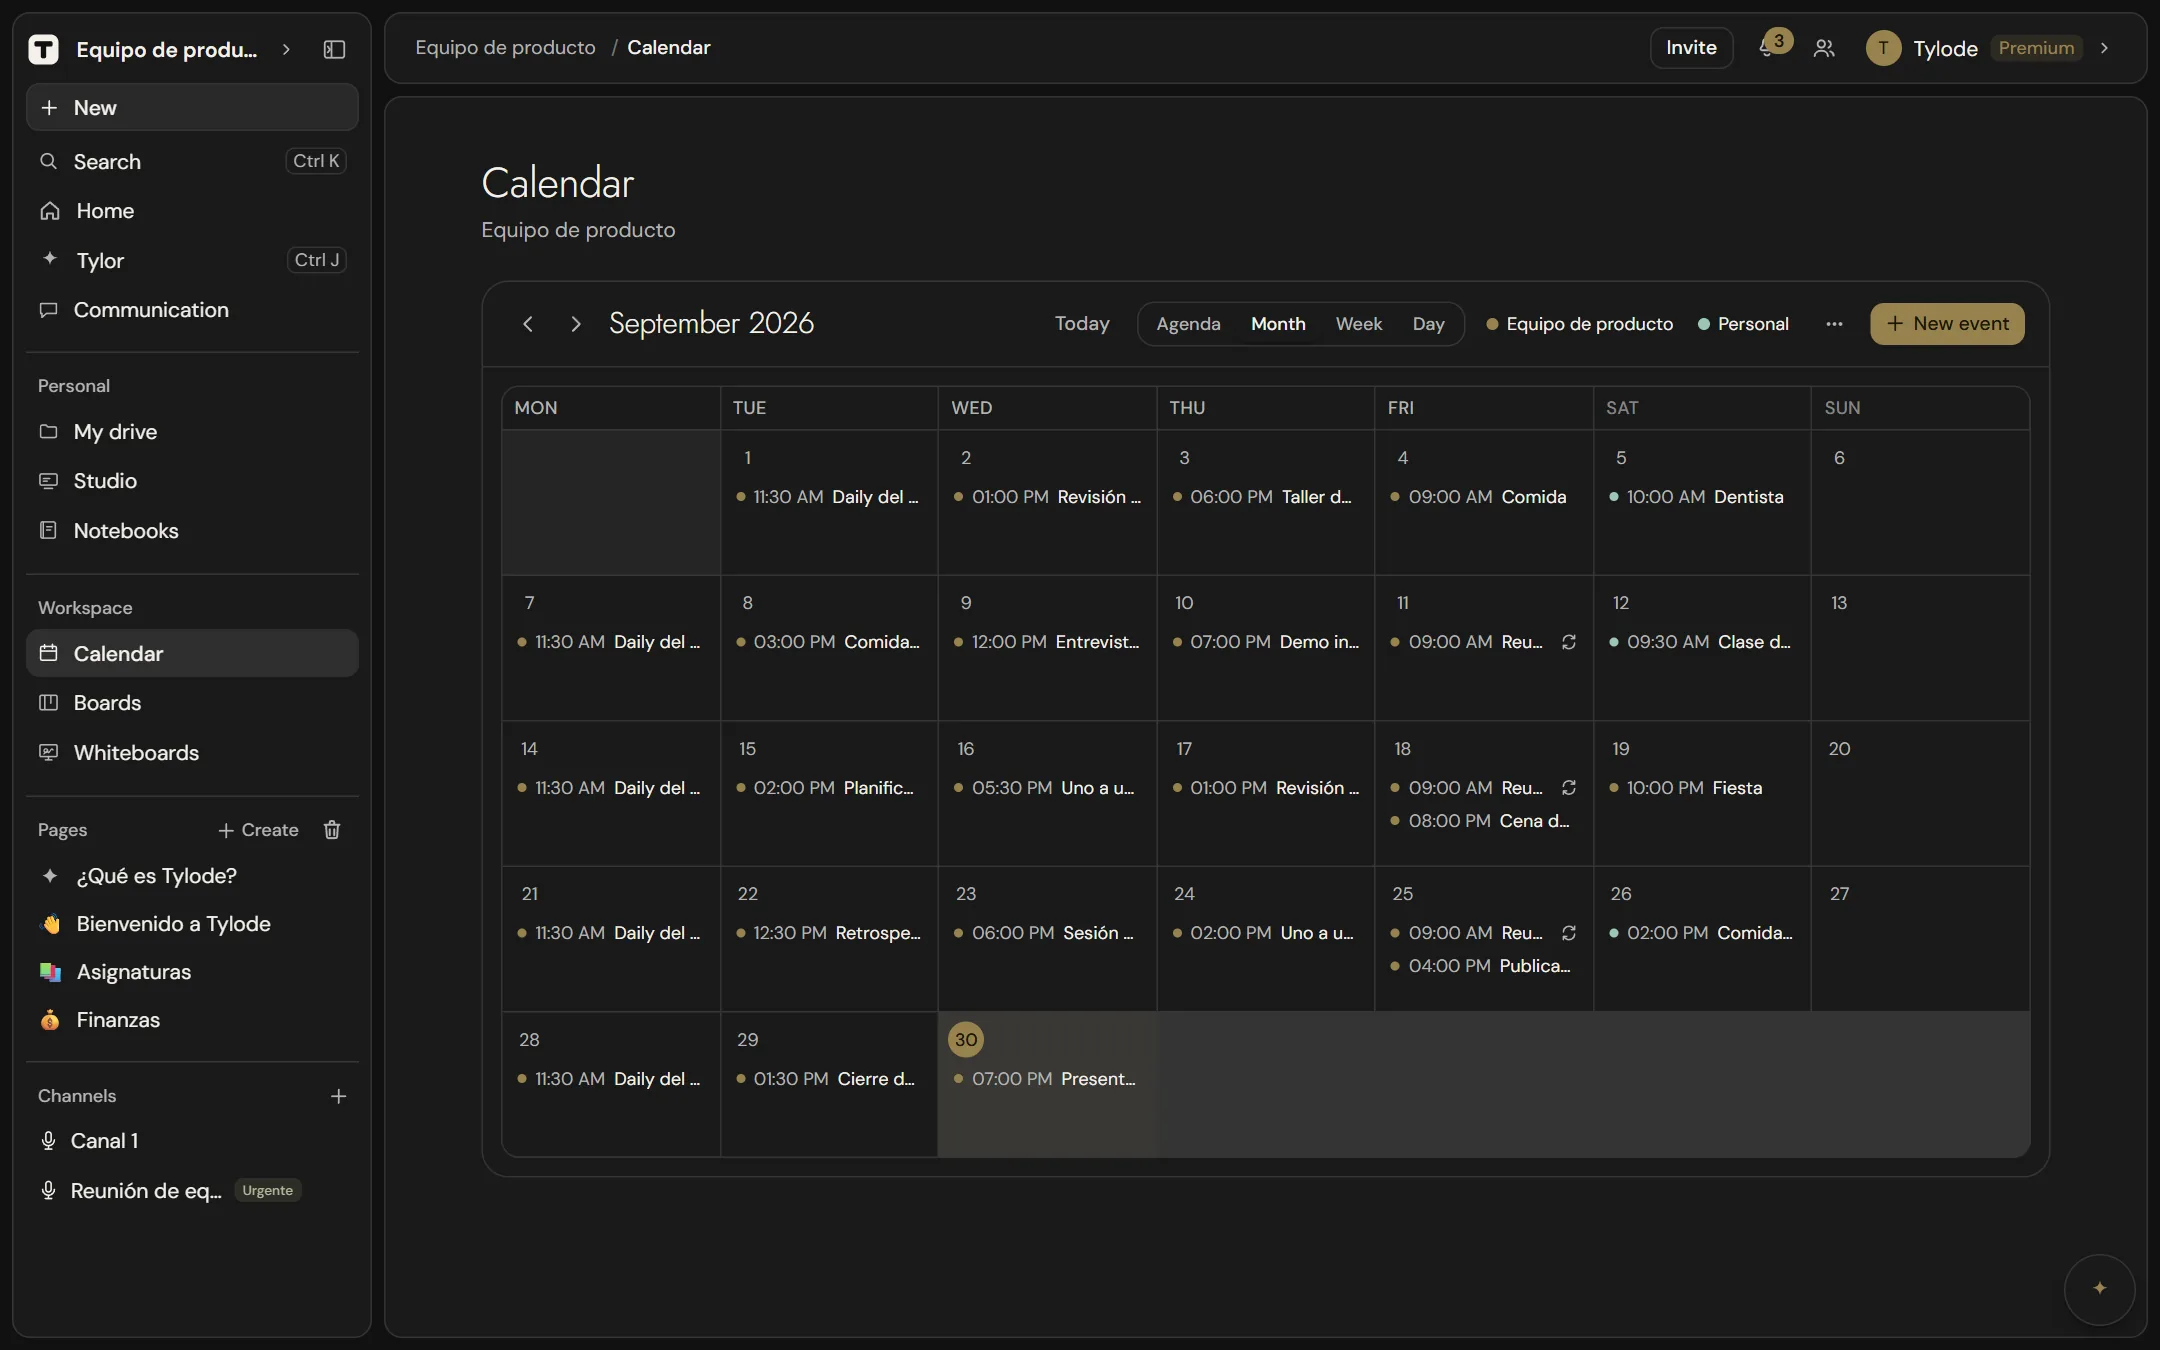Click the Tylode user avatar
The image size is (2160, 1350).
[x=1883, y=48]
